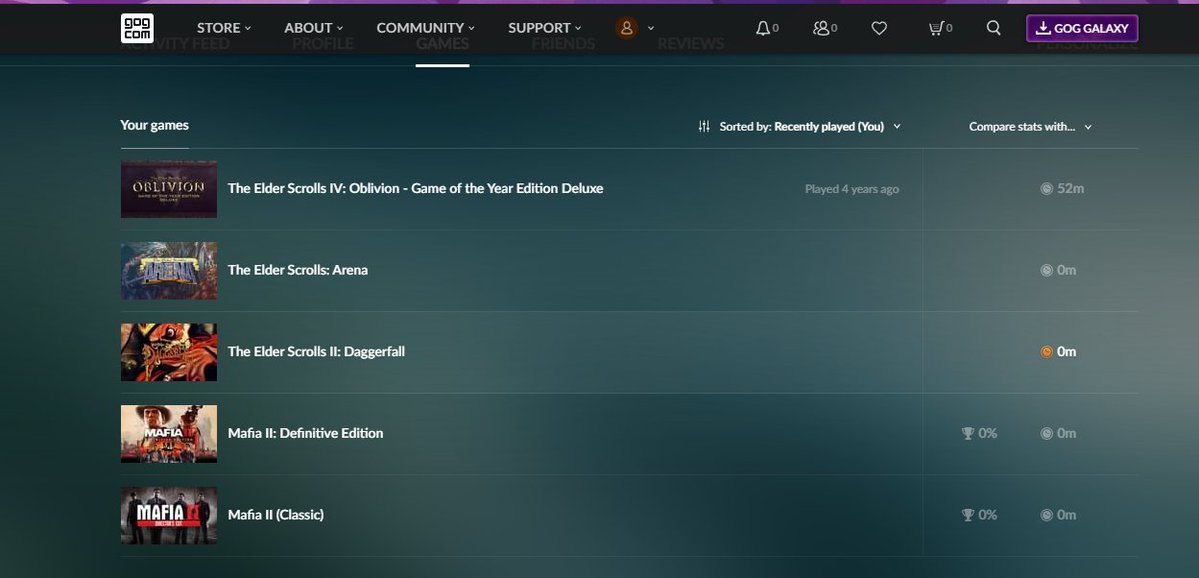Open the shopping cart icon
Viewport: 1199px width, 578px height.
point(936,28)
